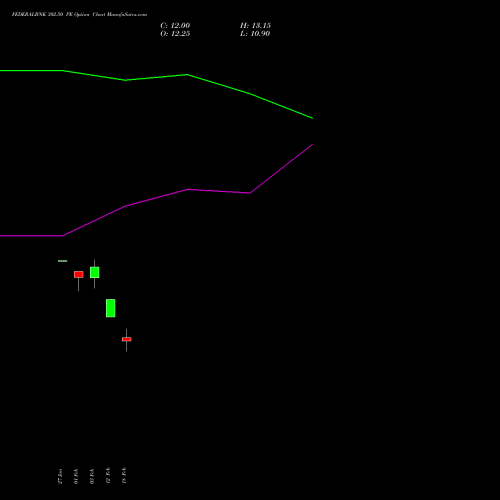Click the tall green candle without wicks
This screenshot has width=500, height=500.
[110, 308]
